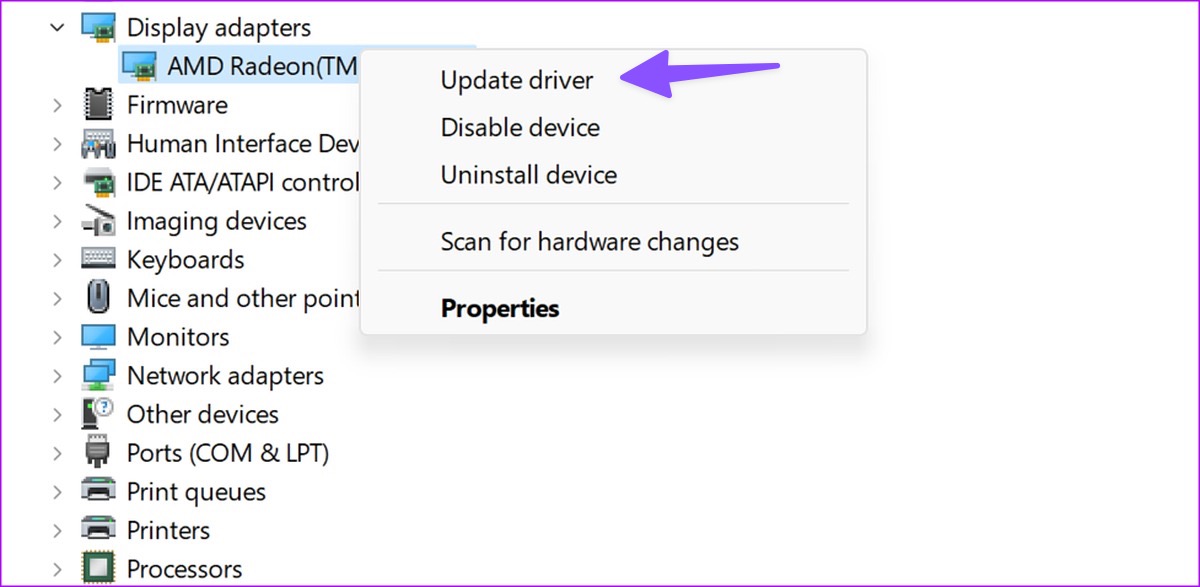Viewport: 1200px width, 587px height.
Task: Expand the Print queues category
Action: click(57, 492)
